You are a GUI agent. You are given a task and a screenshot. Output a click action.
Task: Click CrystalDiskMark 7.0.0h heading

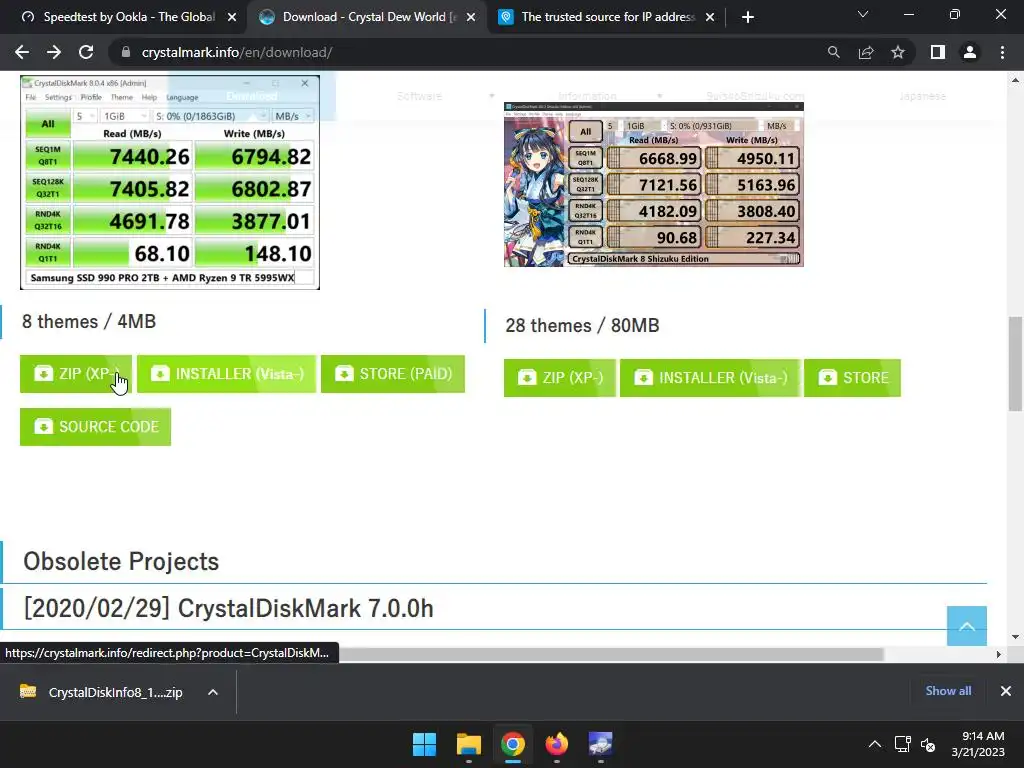click(229, 609)
